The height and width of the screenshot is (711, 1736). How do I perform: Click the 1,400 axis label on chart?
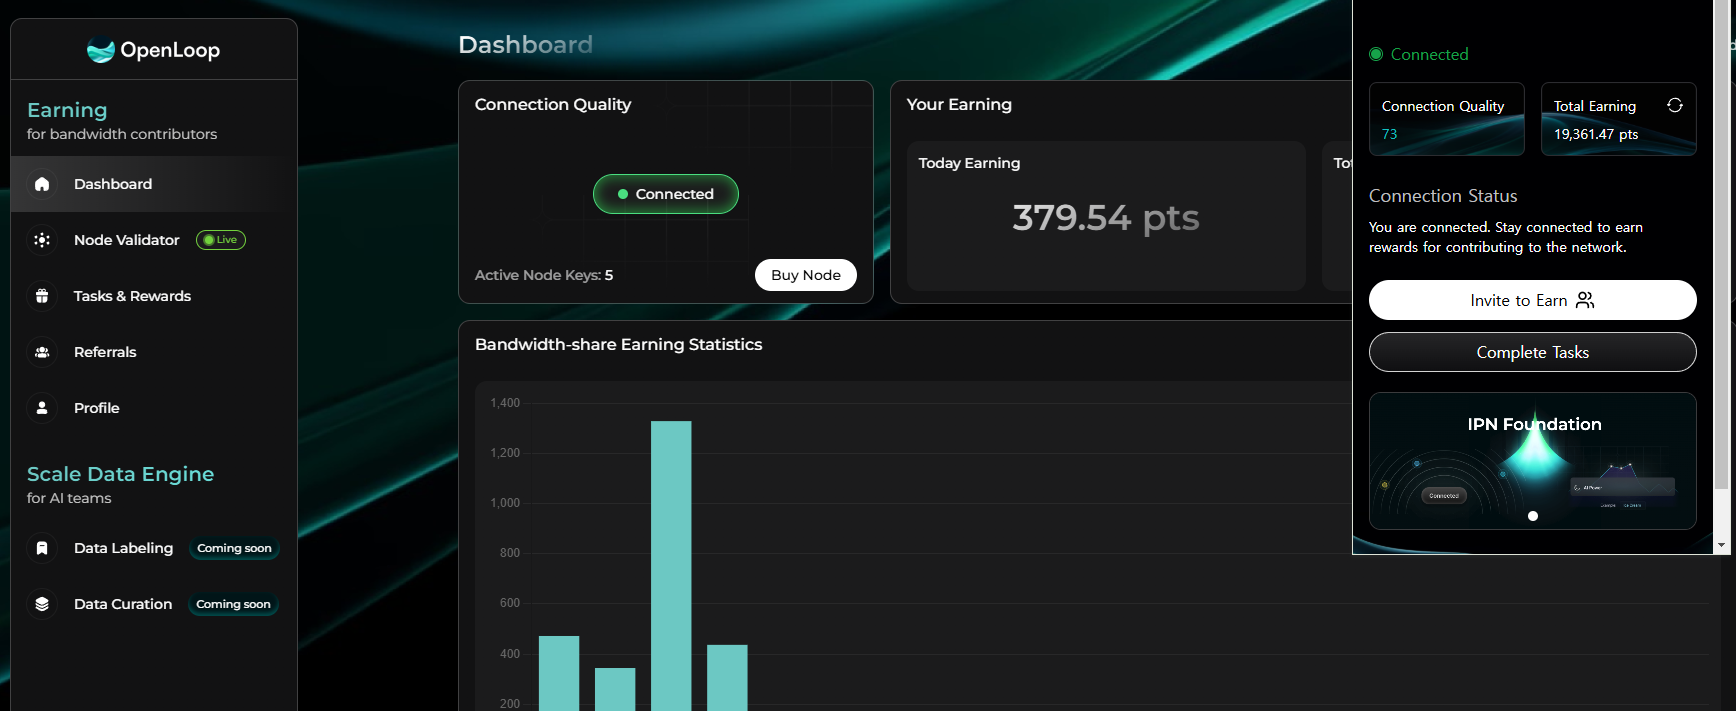tap(505, 403)
